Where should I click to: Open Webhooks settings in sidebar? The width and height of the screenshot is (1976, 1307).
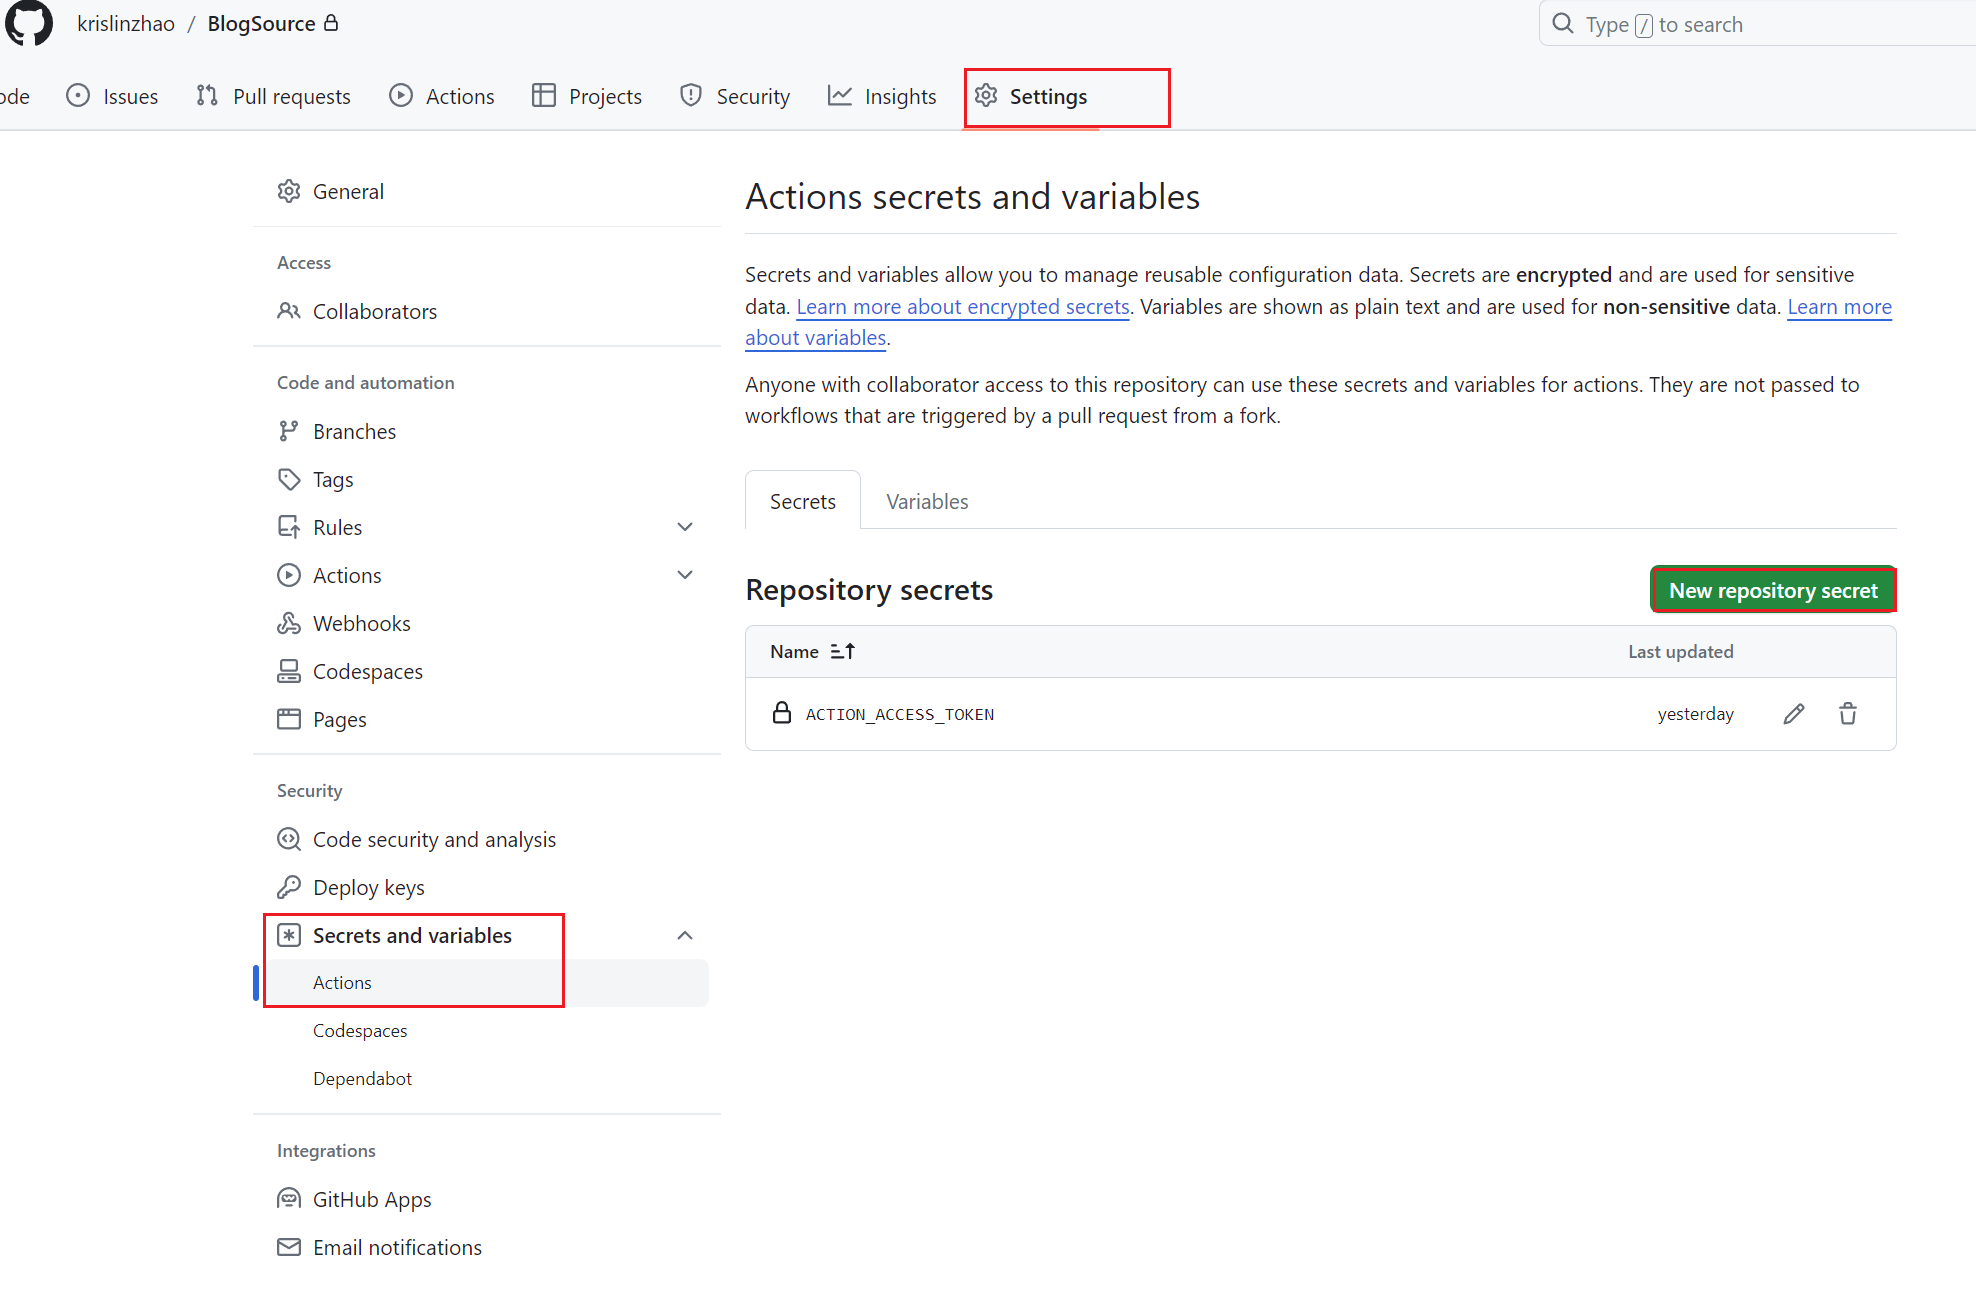[361, 624]
